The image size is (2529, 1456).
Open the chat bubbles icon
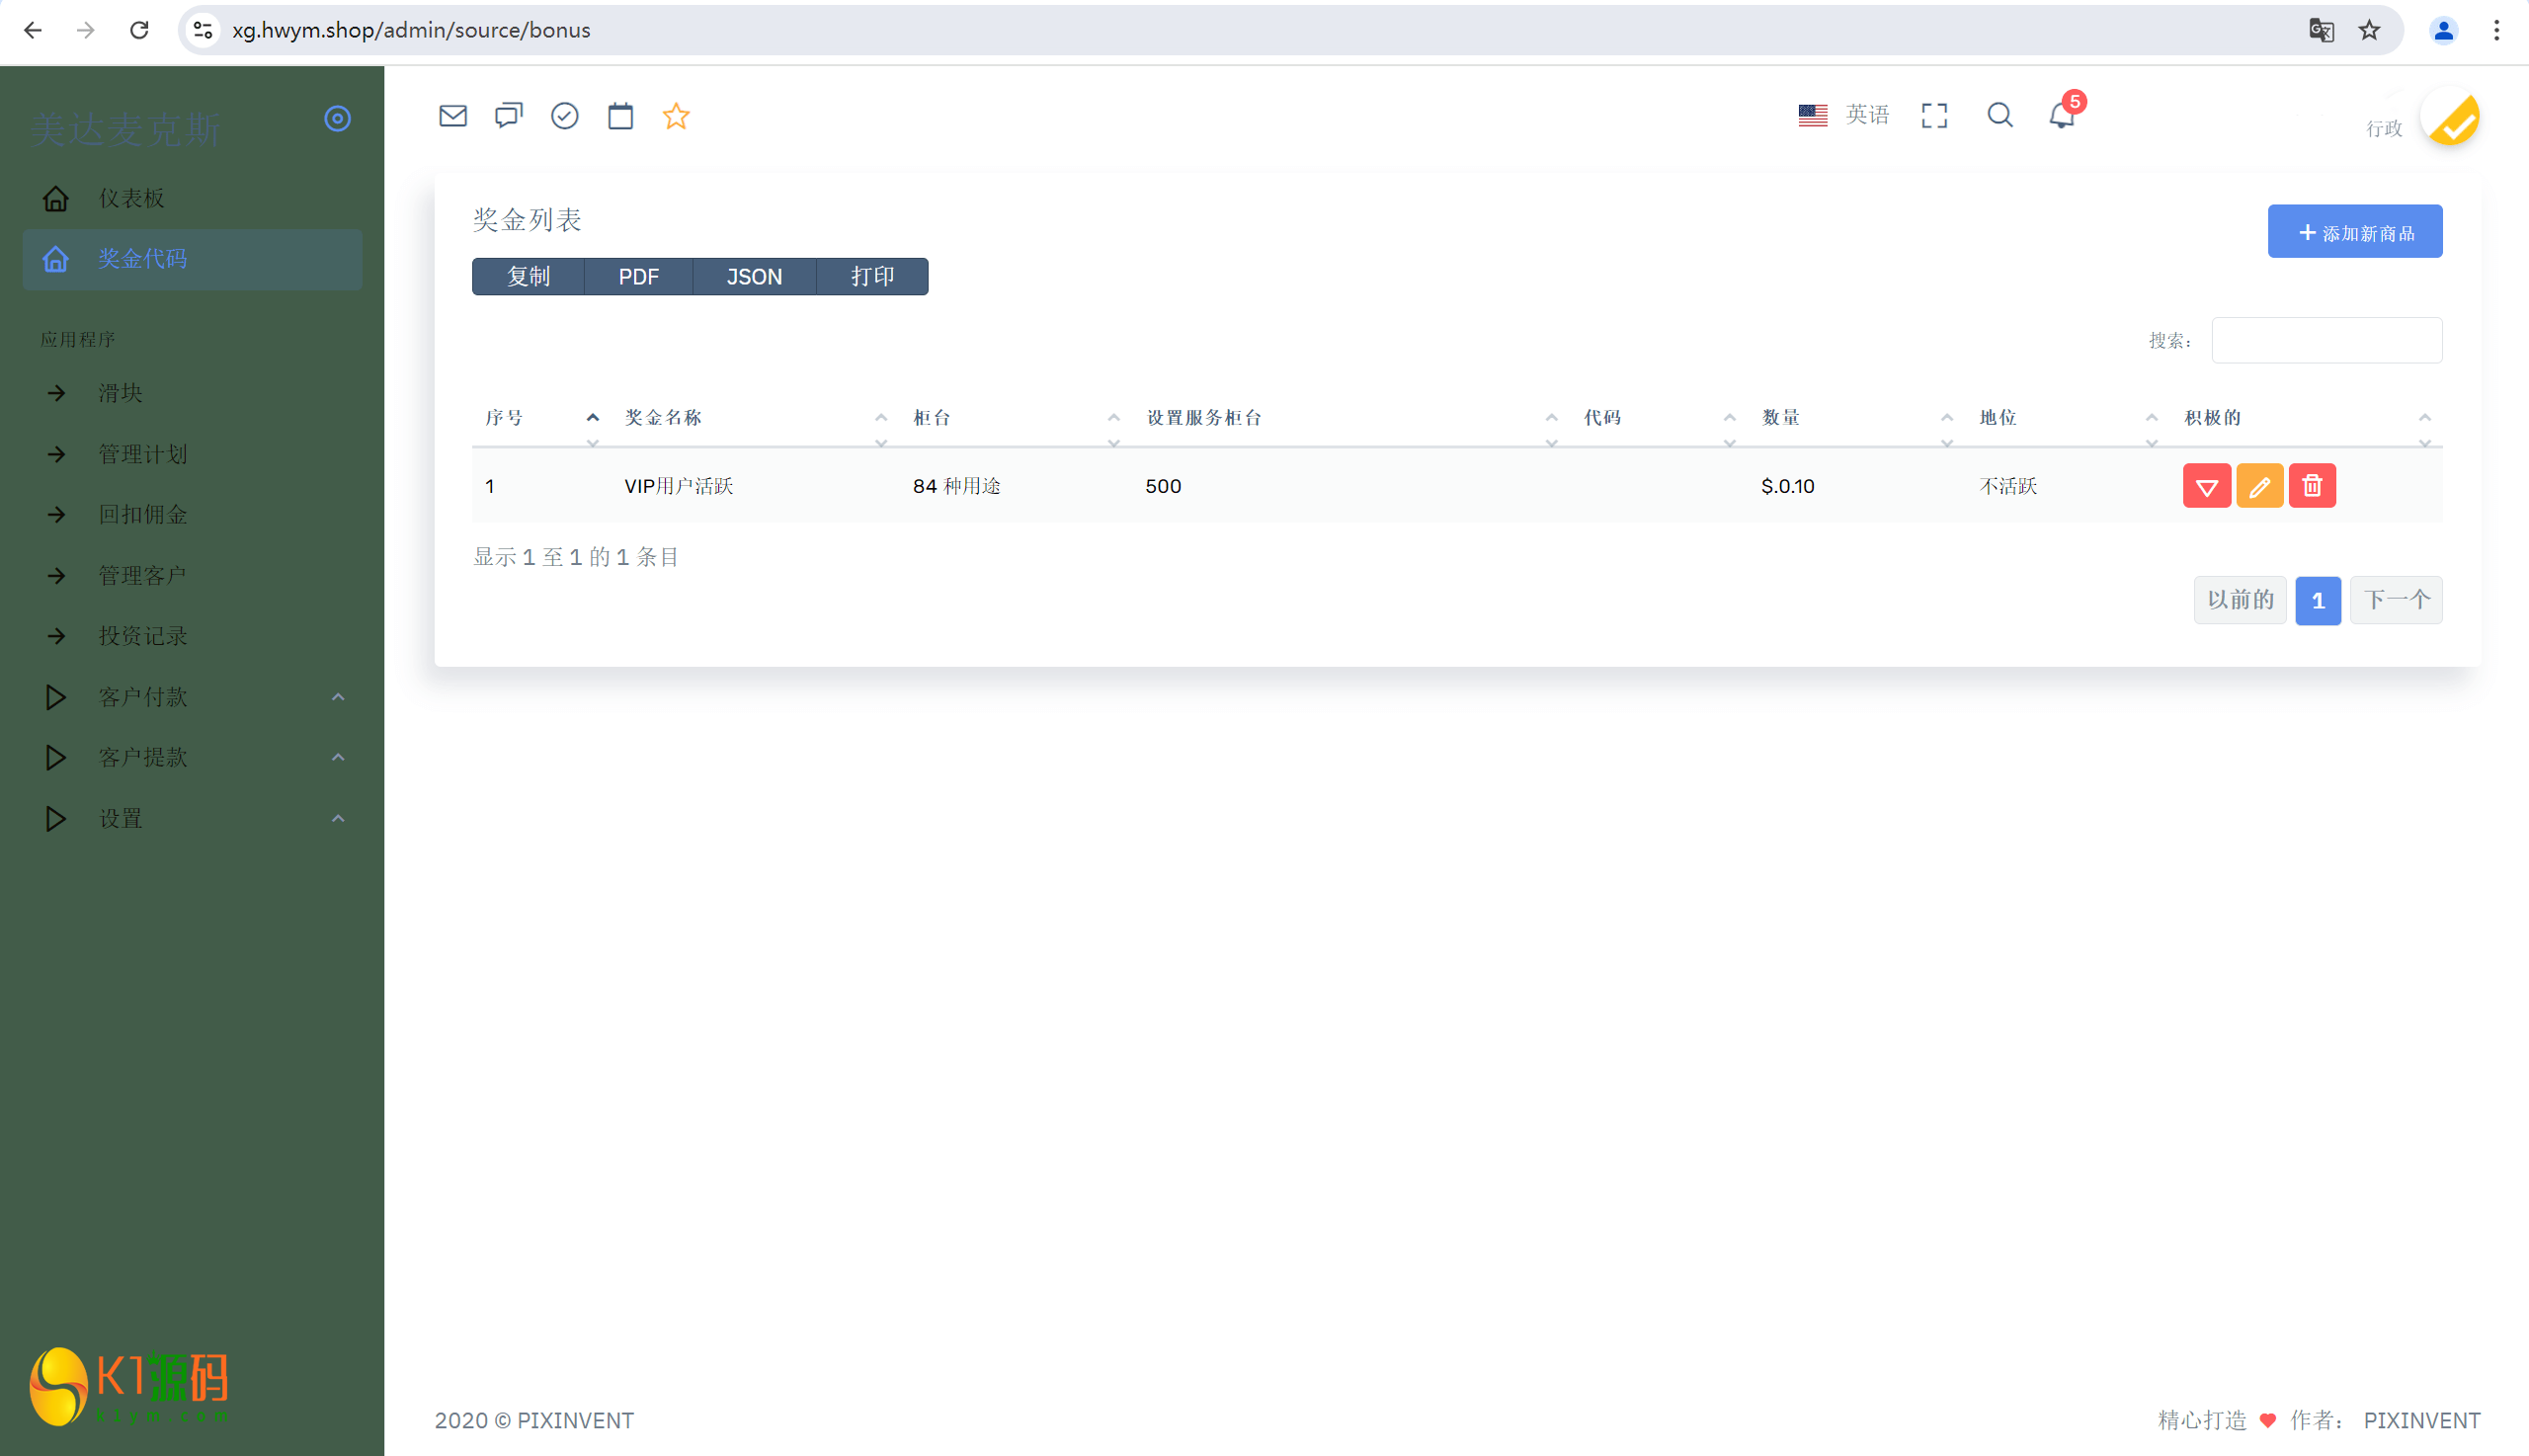click(x=508, y=116)
